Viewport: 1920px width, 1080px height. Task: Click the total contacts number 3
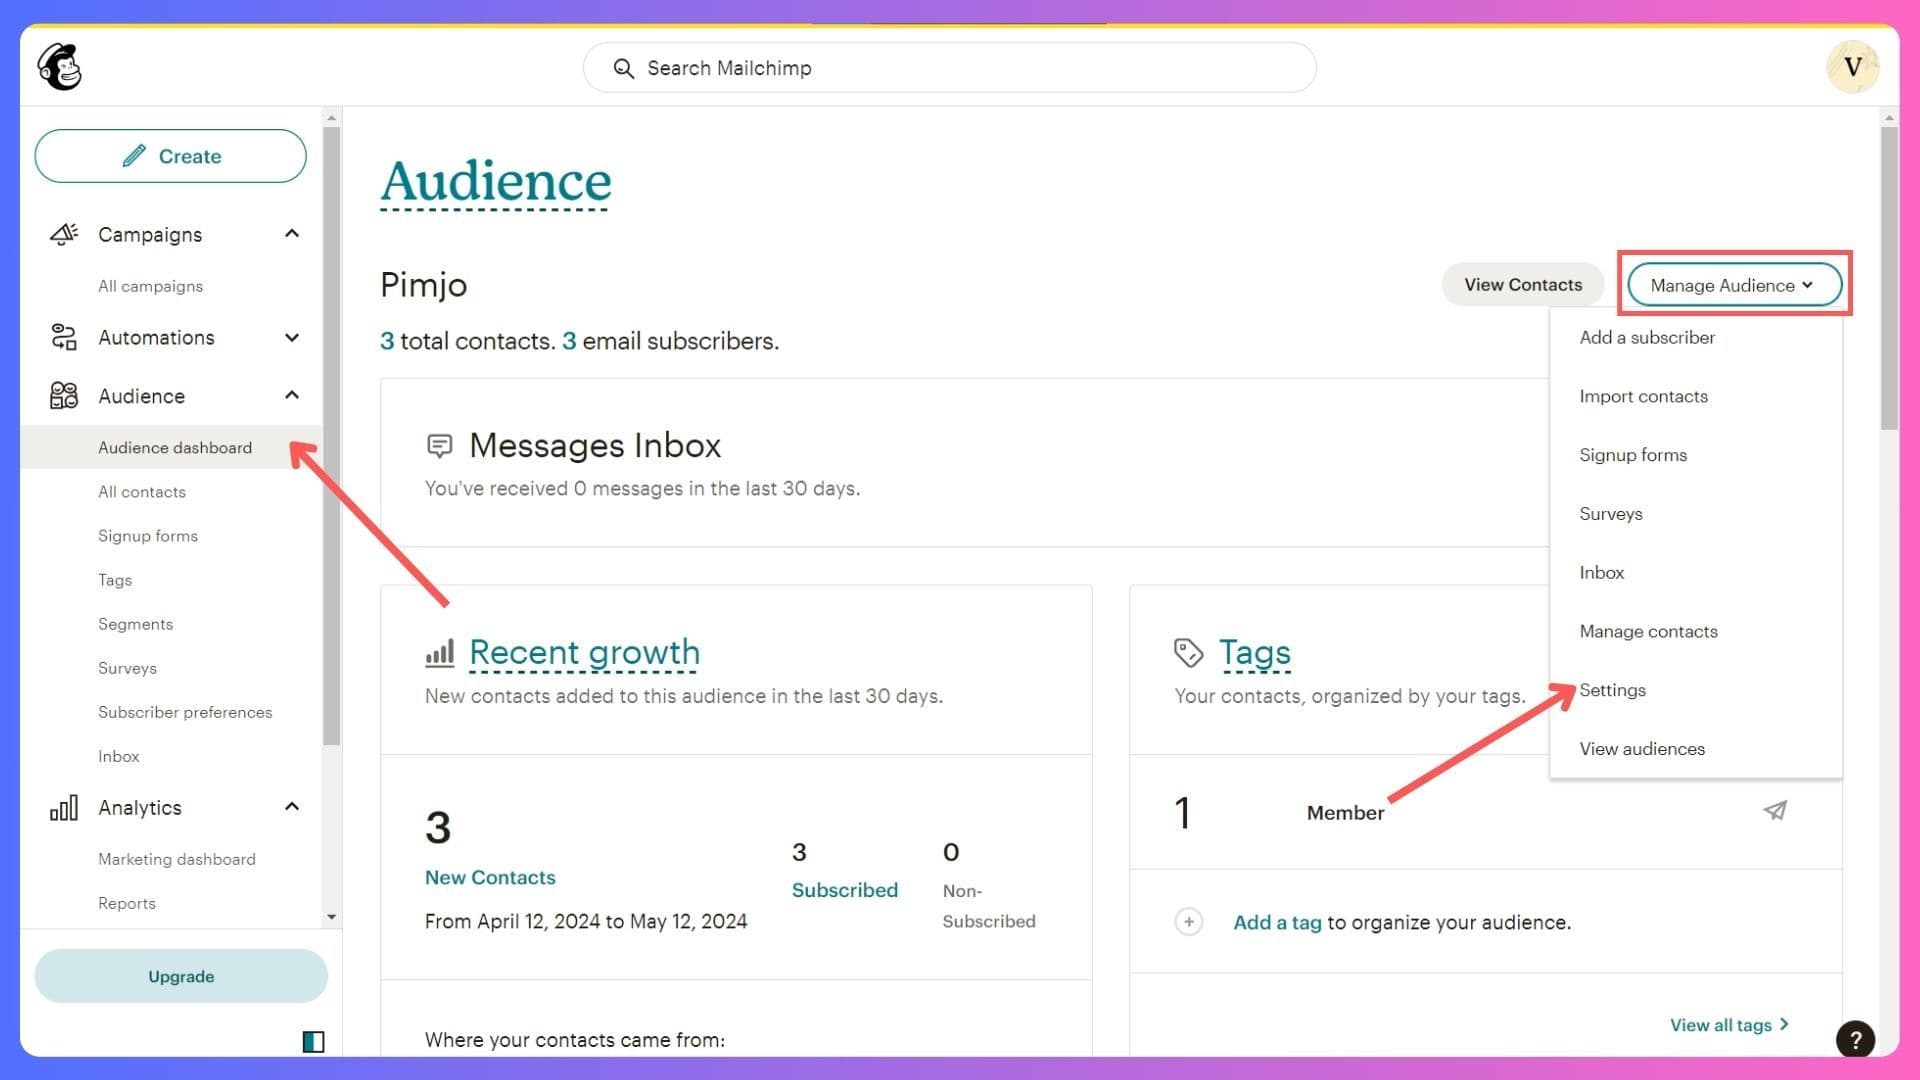click(x=387, y=341)
